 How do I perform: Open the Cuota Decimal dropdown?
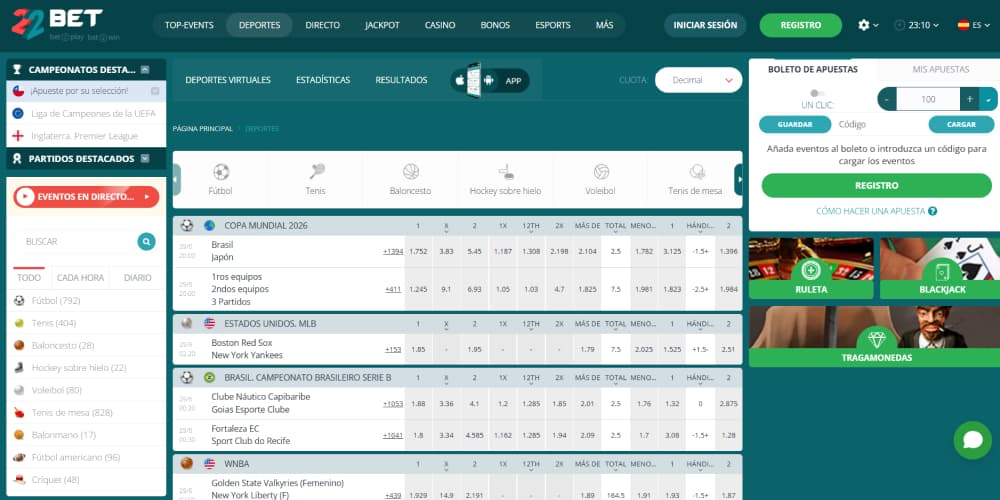pyautogui.click(x=698, y=80)
